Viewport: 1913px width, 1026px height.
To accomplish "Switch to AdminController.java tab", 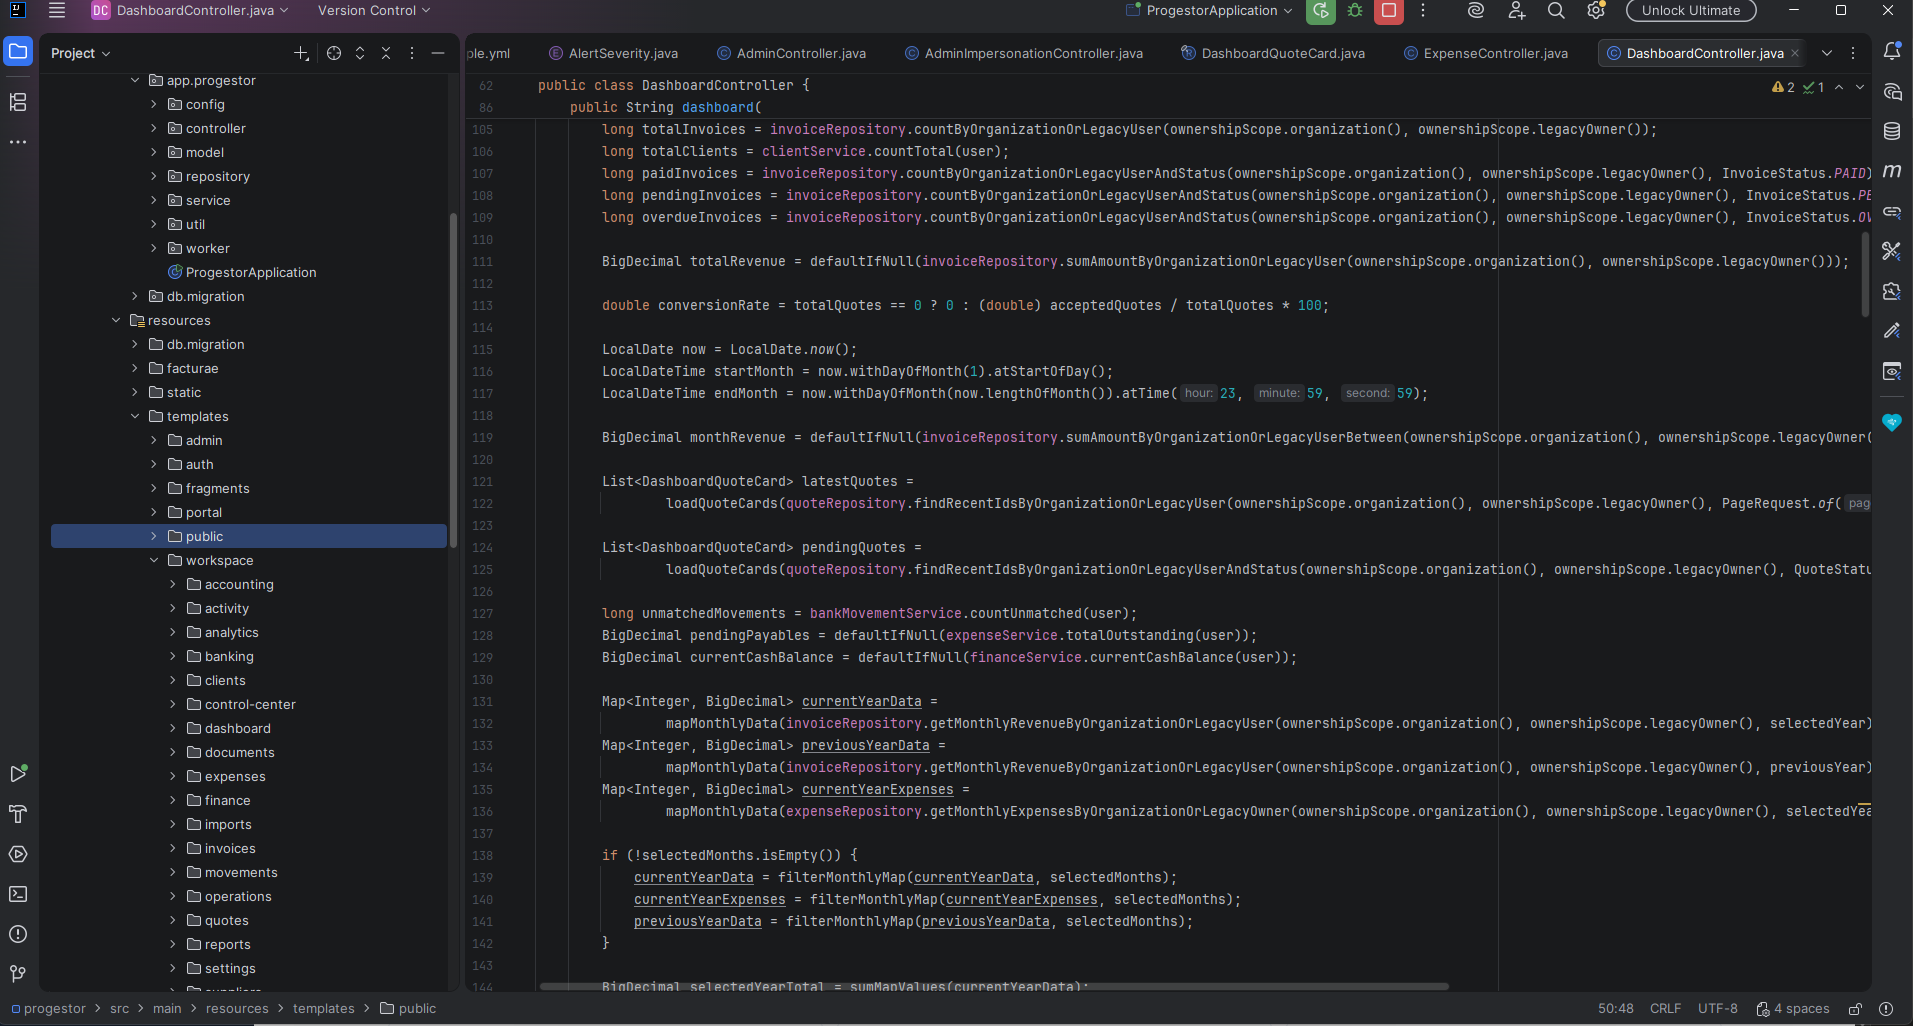I will (x=792, y=53).
